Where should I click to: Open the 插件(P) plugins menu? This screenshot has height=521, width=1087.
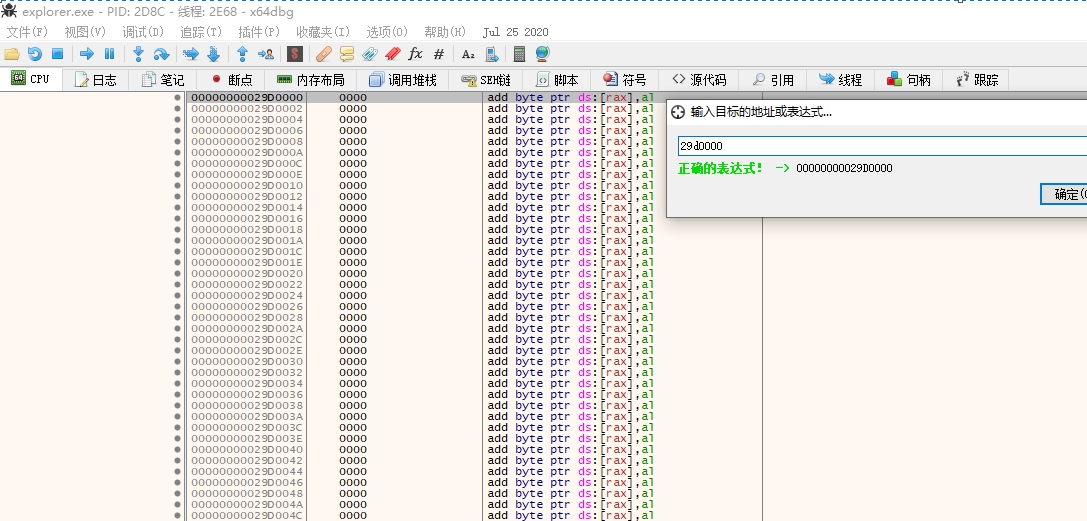tap(257, 32)
